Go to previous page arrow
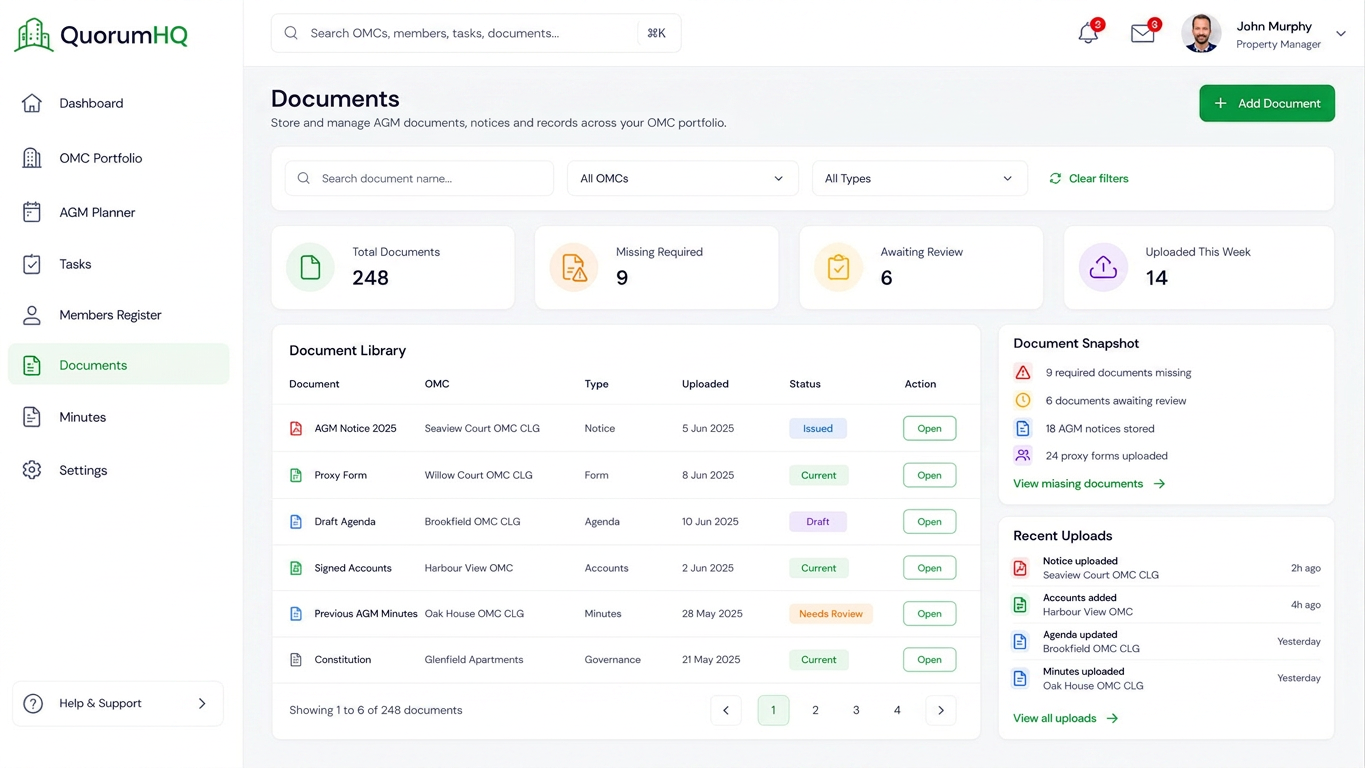This screenshot has height=768, width=1365. pos(726,710)
